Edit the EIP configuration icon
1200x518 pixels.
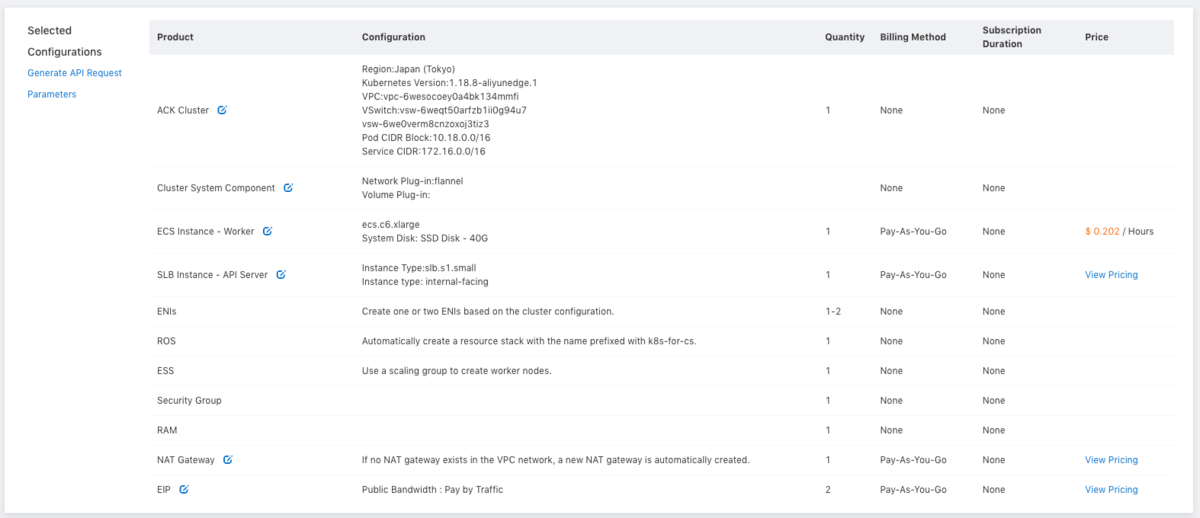(x=184, y=490)
